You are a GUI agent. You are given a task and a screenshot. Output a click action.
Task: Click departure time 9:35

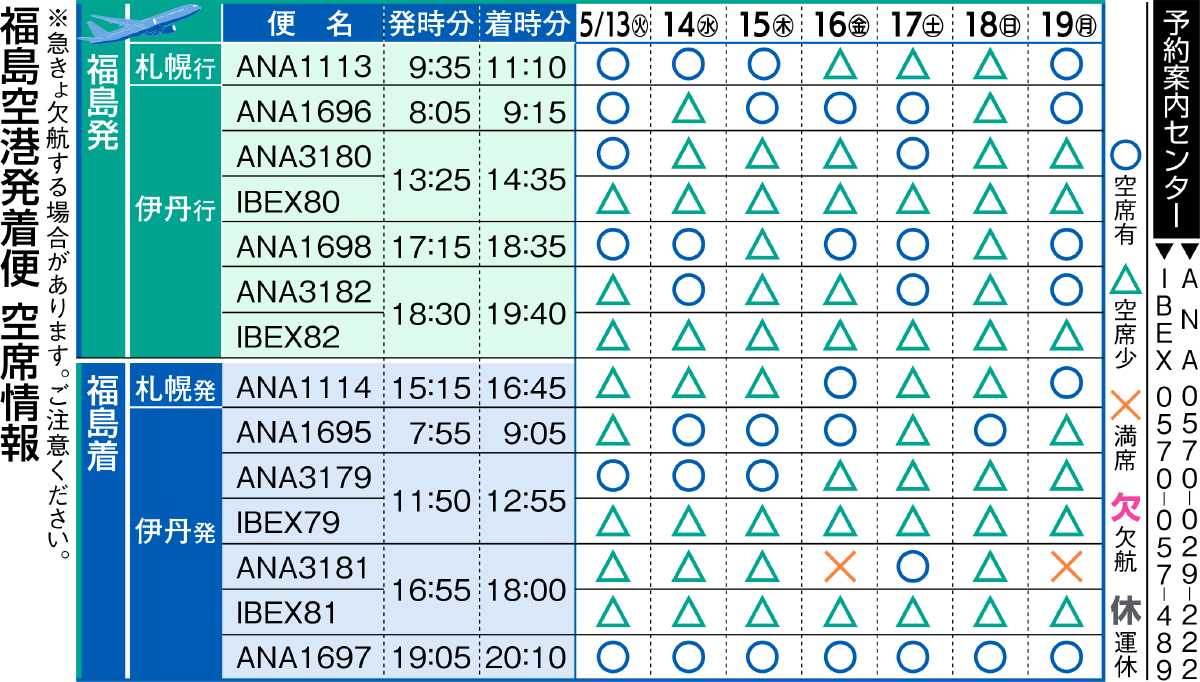[440, 67]
